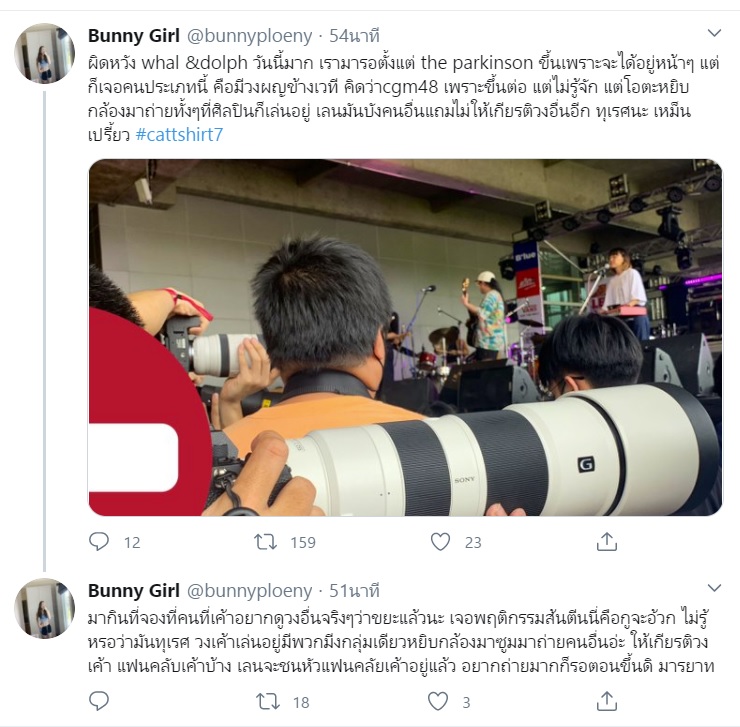Screen dimensions: 740x727
Task: Open @bunnyploeny handle on first tweet
Action: 250,36
